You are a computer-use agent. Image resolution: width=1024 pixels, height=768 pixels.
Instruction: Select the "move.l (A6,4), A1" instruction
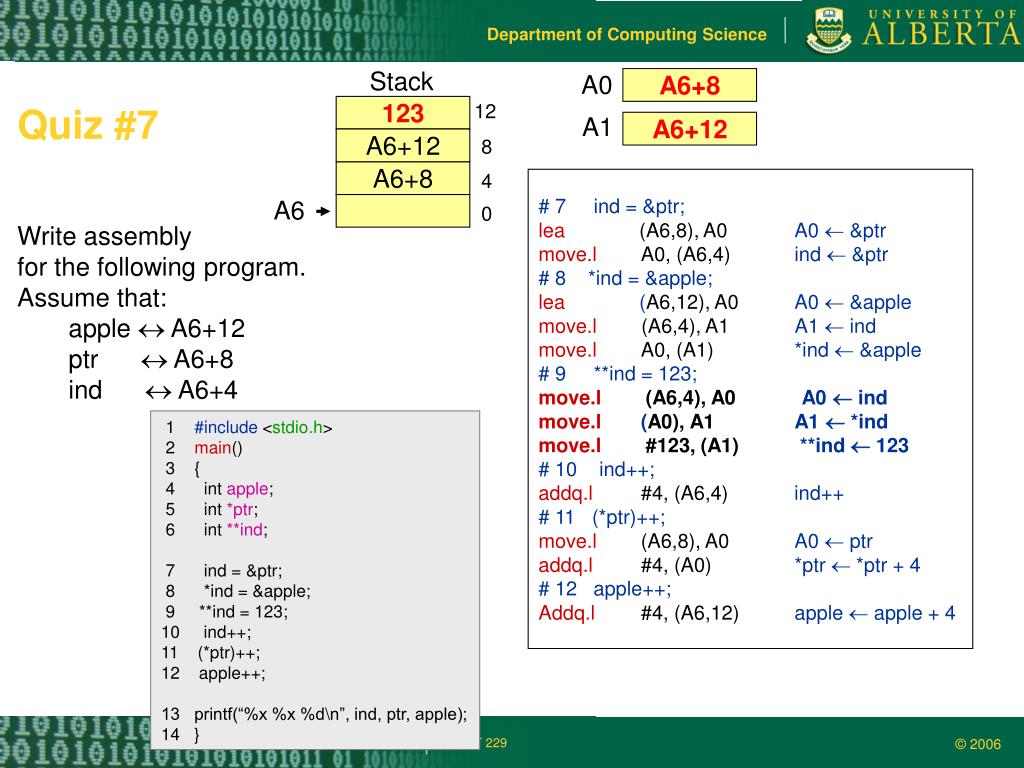pos(633,326)
